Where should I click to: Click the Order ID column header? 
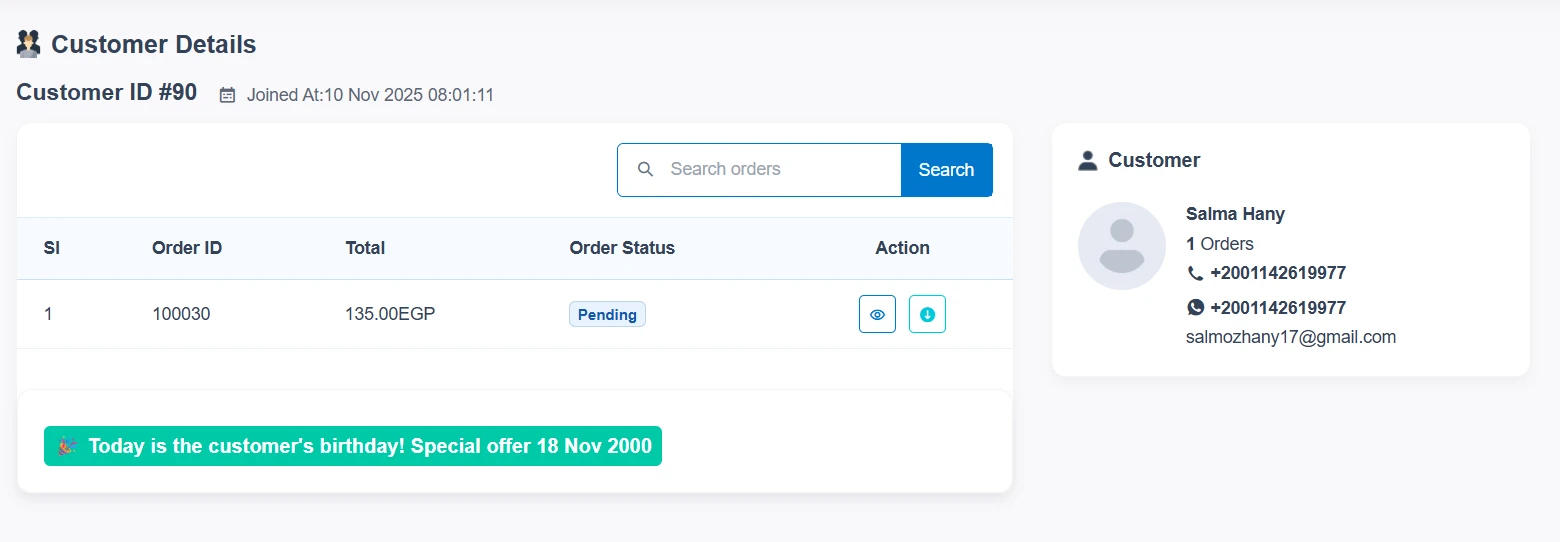pyautogui.click(x=187, y=248)
